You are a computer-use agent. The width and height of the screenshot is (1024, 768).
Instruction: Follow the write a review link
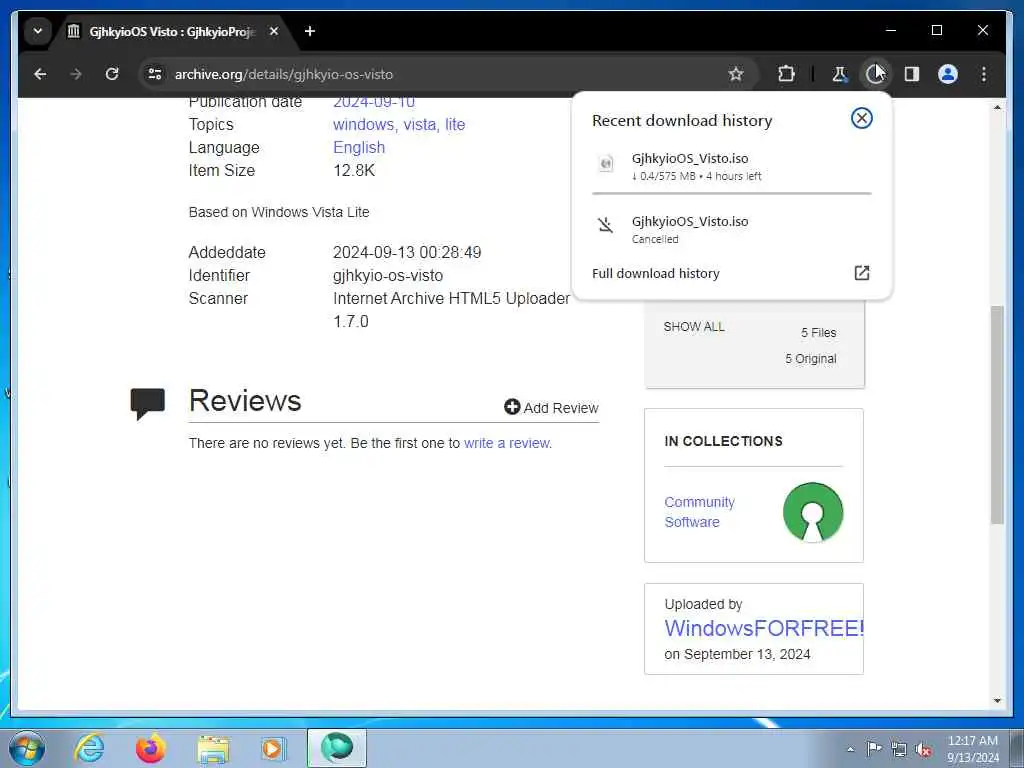(507, 443)
